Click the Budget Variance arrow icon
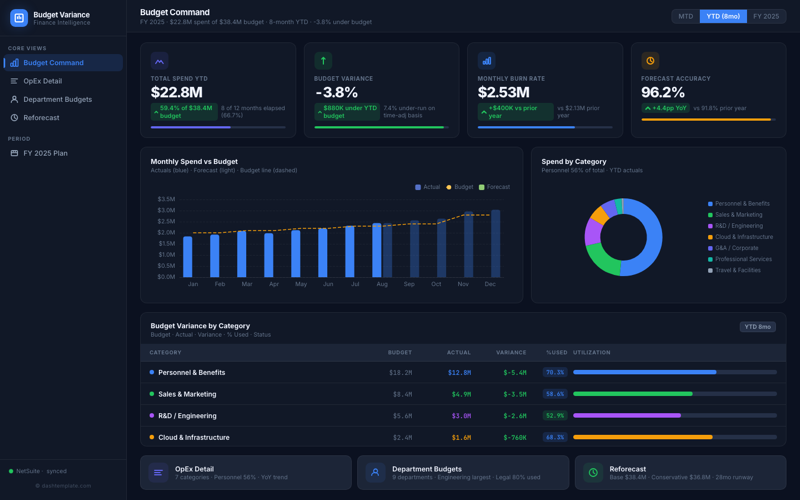This screenshot has width=800, height=500. (x=323, y=61)
